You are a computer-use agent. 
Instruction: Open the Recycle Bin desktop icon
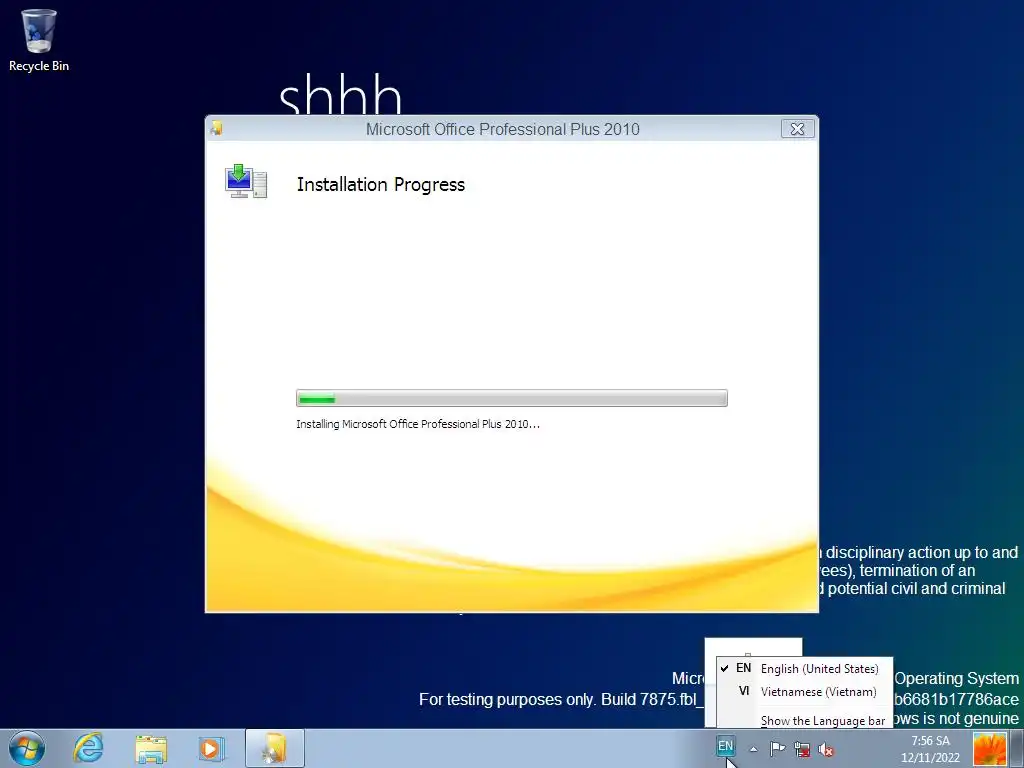(39, 40)
